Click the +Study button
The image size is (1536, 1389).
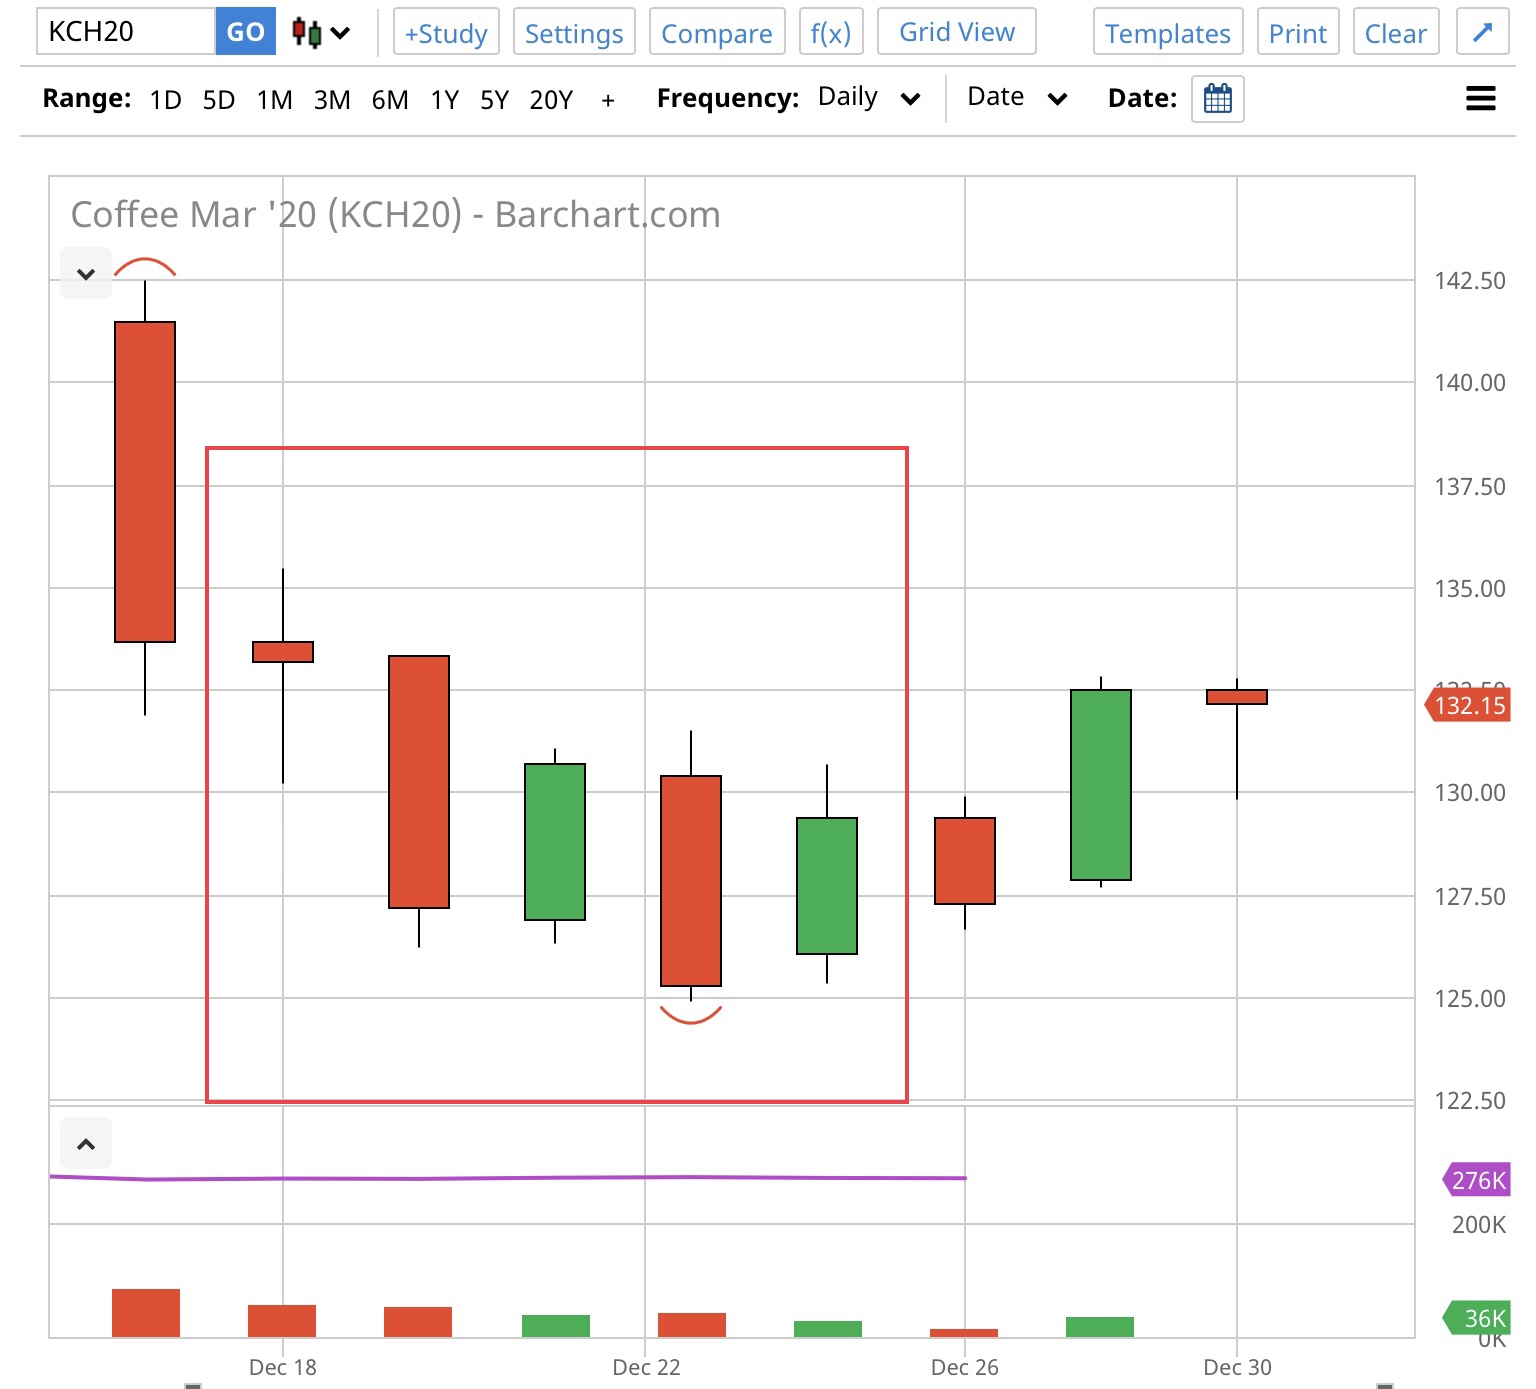click(446, 33)
